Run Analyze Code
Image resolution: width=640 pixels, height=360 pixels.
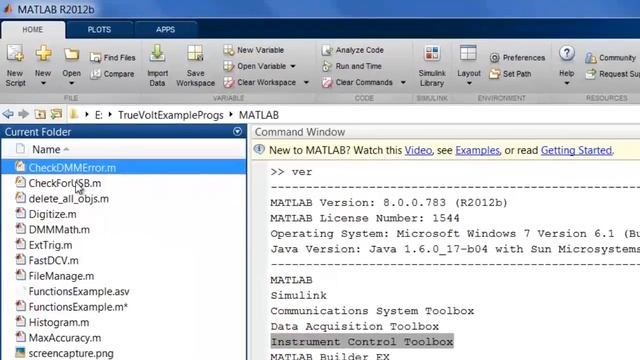[x=353, y=50]
